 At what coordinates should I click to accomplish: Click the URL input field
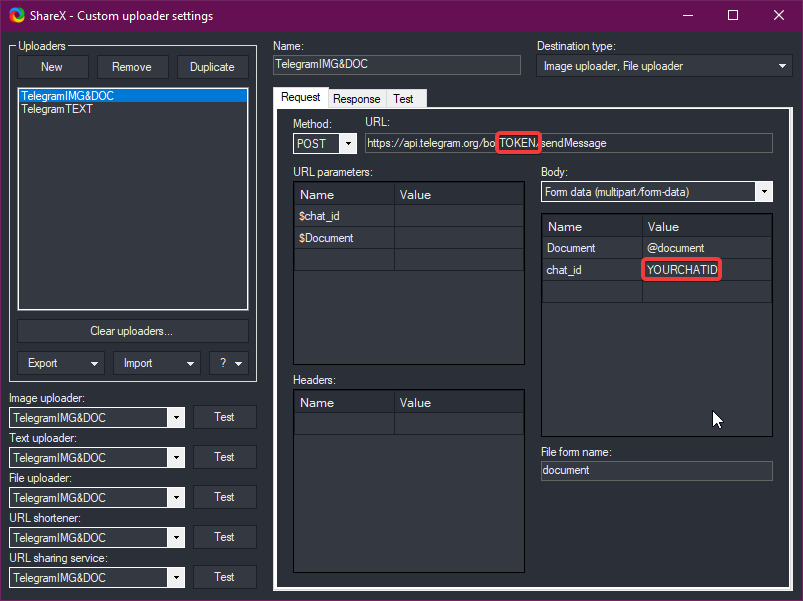(568, 143)
